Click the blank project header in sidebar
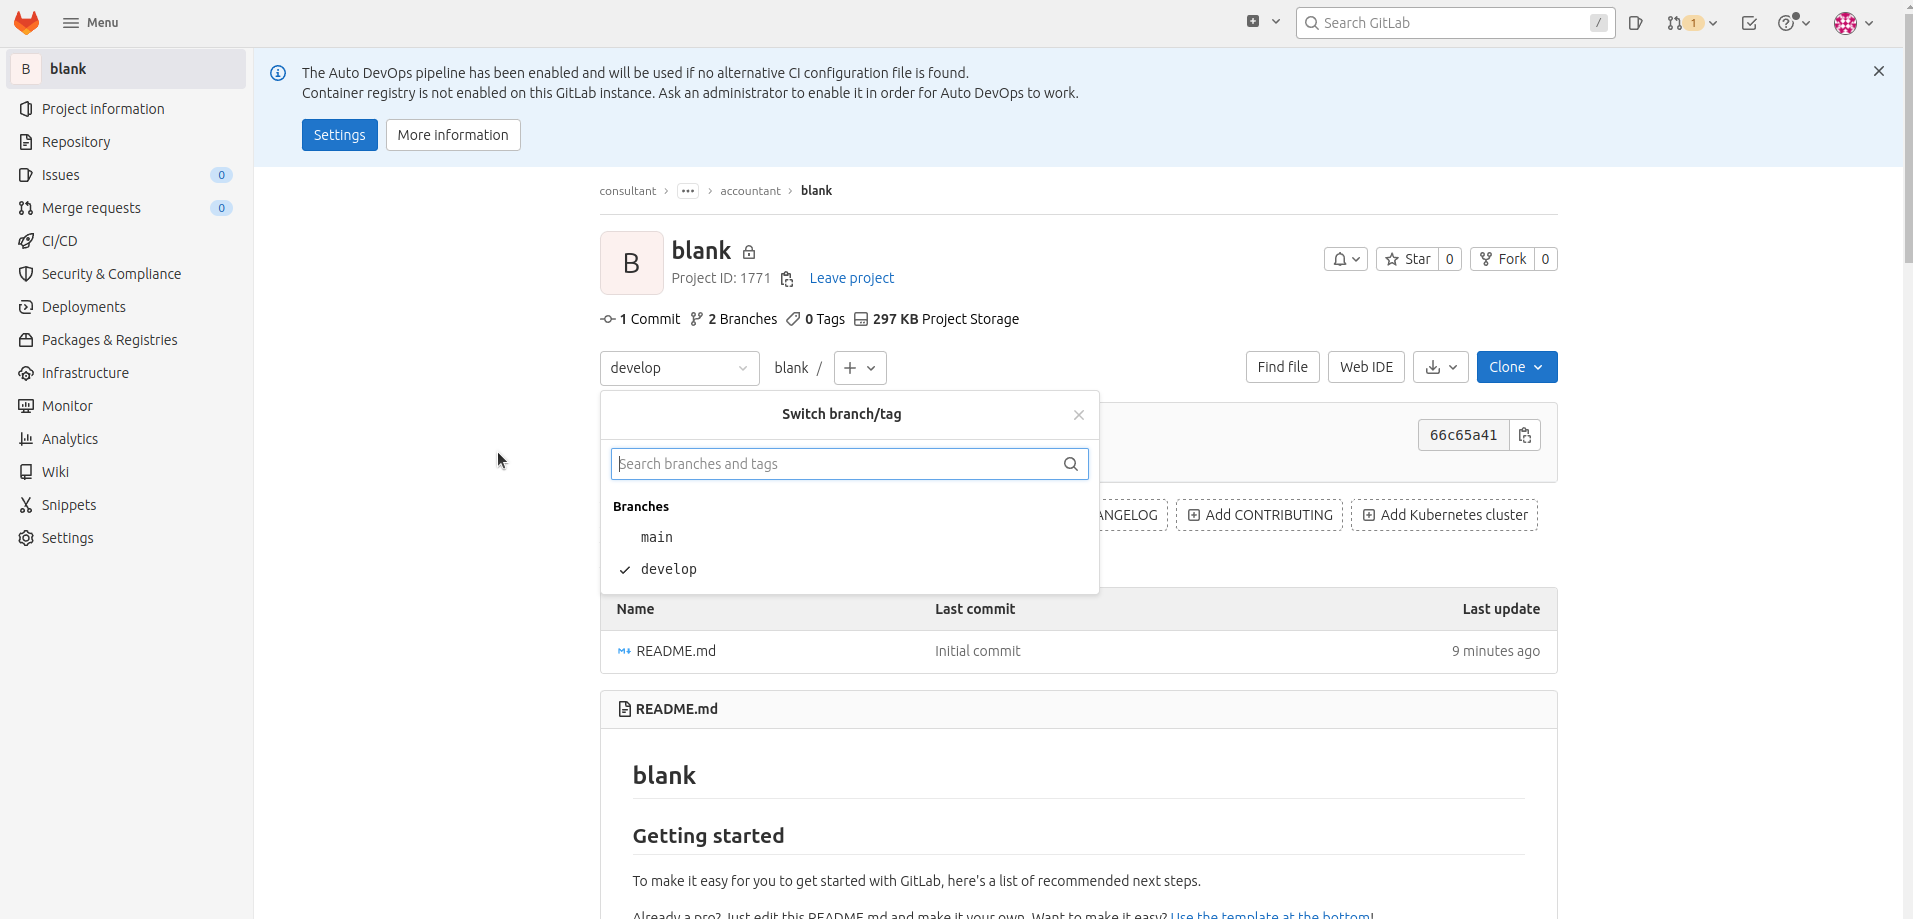The width and height of the screenshot is (1913, 919). (126, 69)
